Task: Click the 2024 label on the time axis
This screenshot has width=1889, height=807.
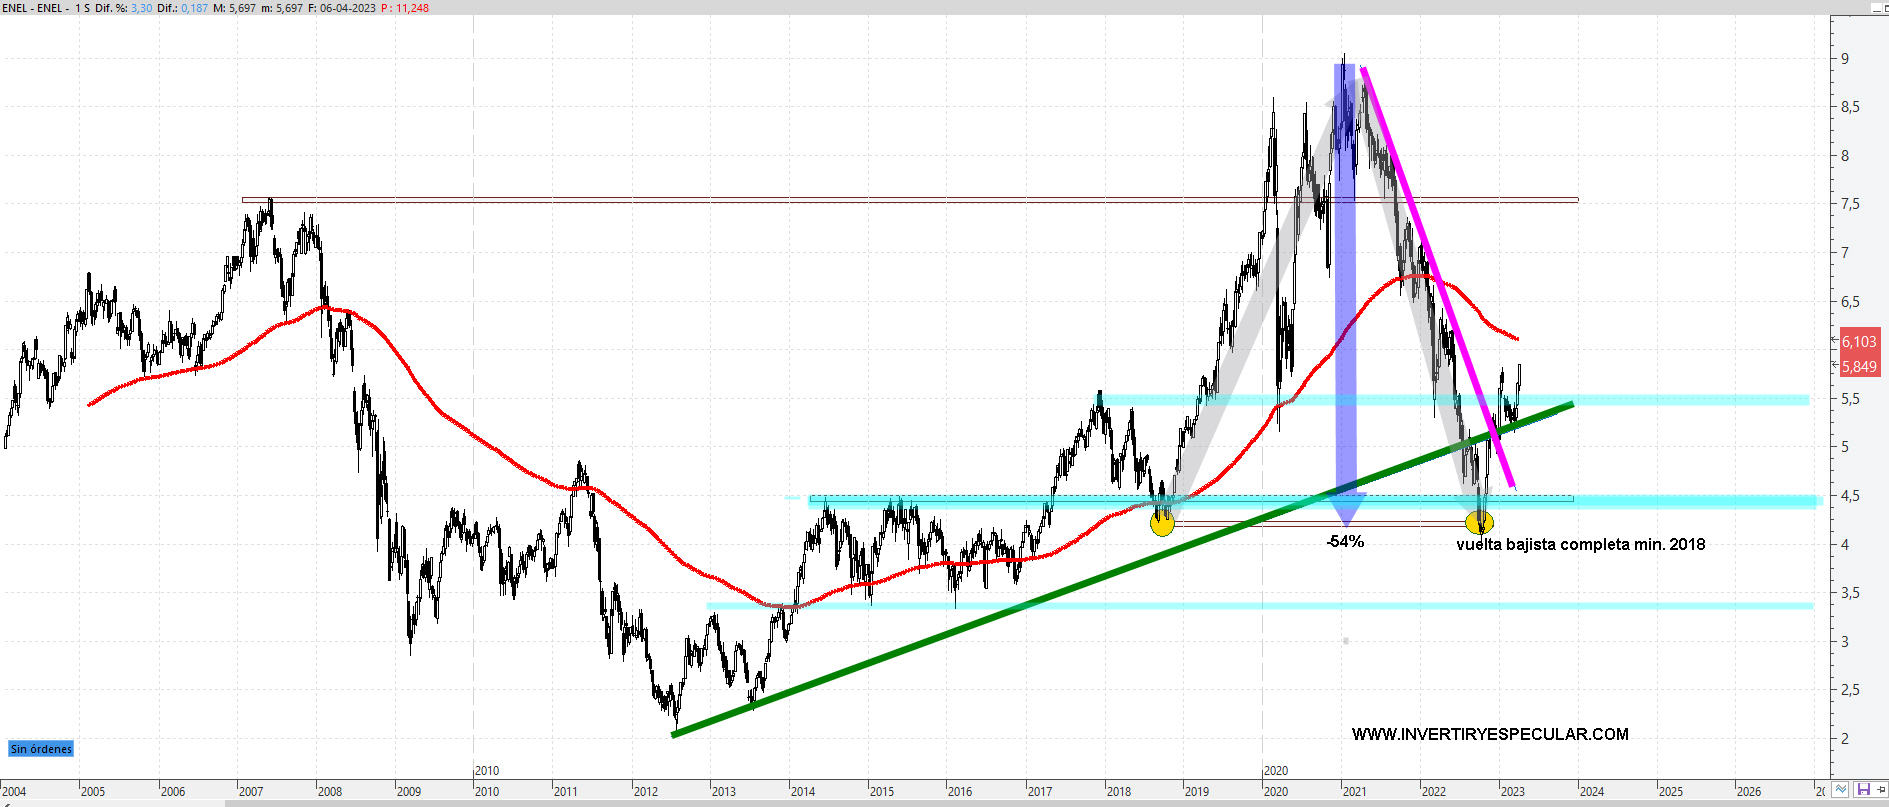Action: pos(1591,792)
